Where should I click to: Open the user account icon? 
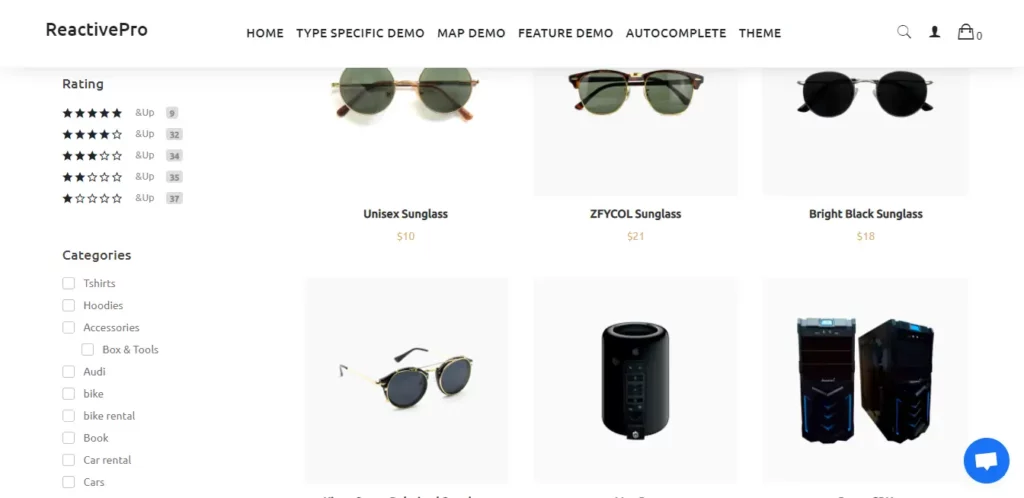(x=935, y=31)
